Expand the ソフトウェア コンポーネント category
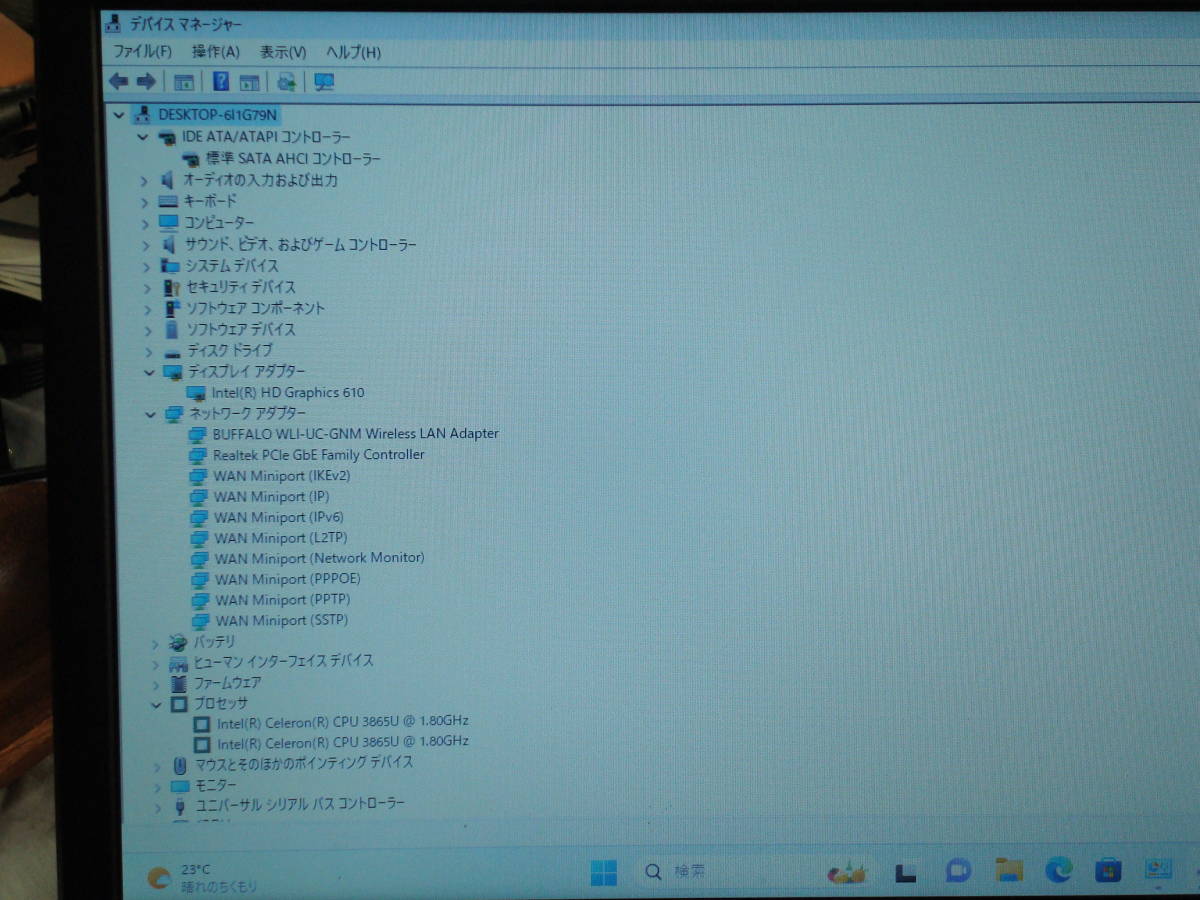1200x900 pixels. 148,309
